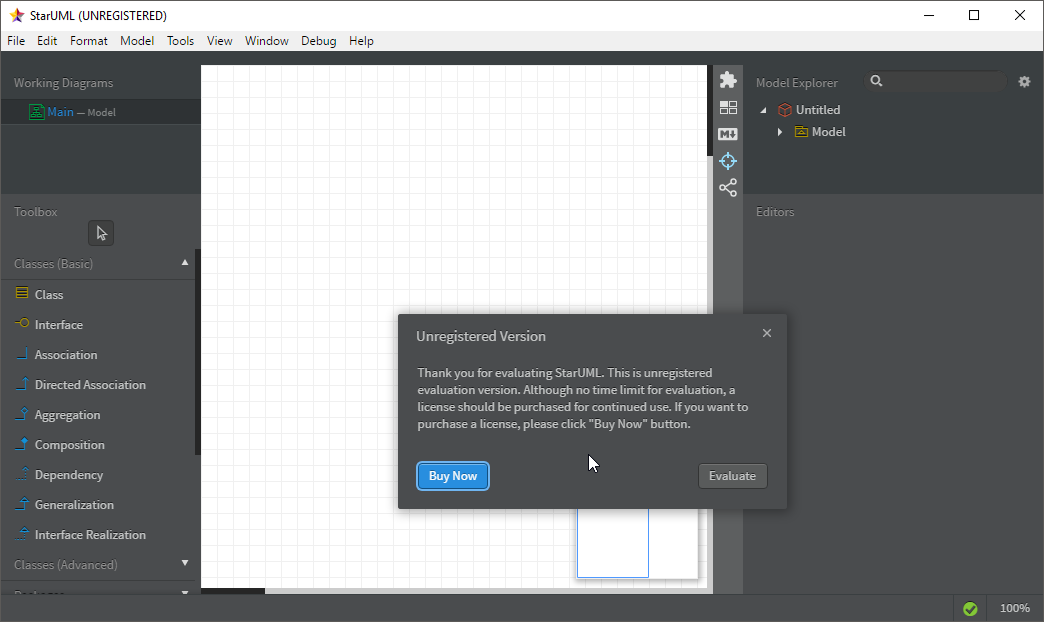Click the canvas horizontal scrollbar thumb

233,591
